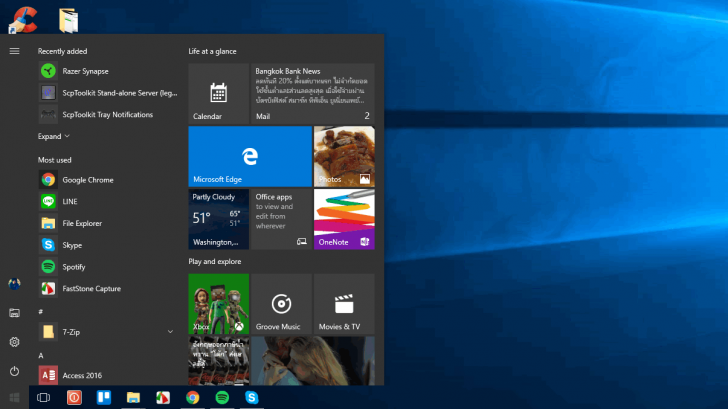Viewport: 728px width, 409px height.
Task: Open the OneNote tile
Action: pyautogui.click(x=344, y=219)
